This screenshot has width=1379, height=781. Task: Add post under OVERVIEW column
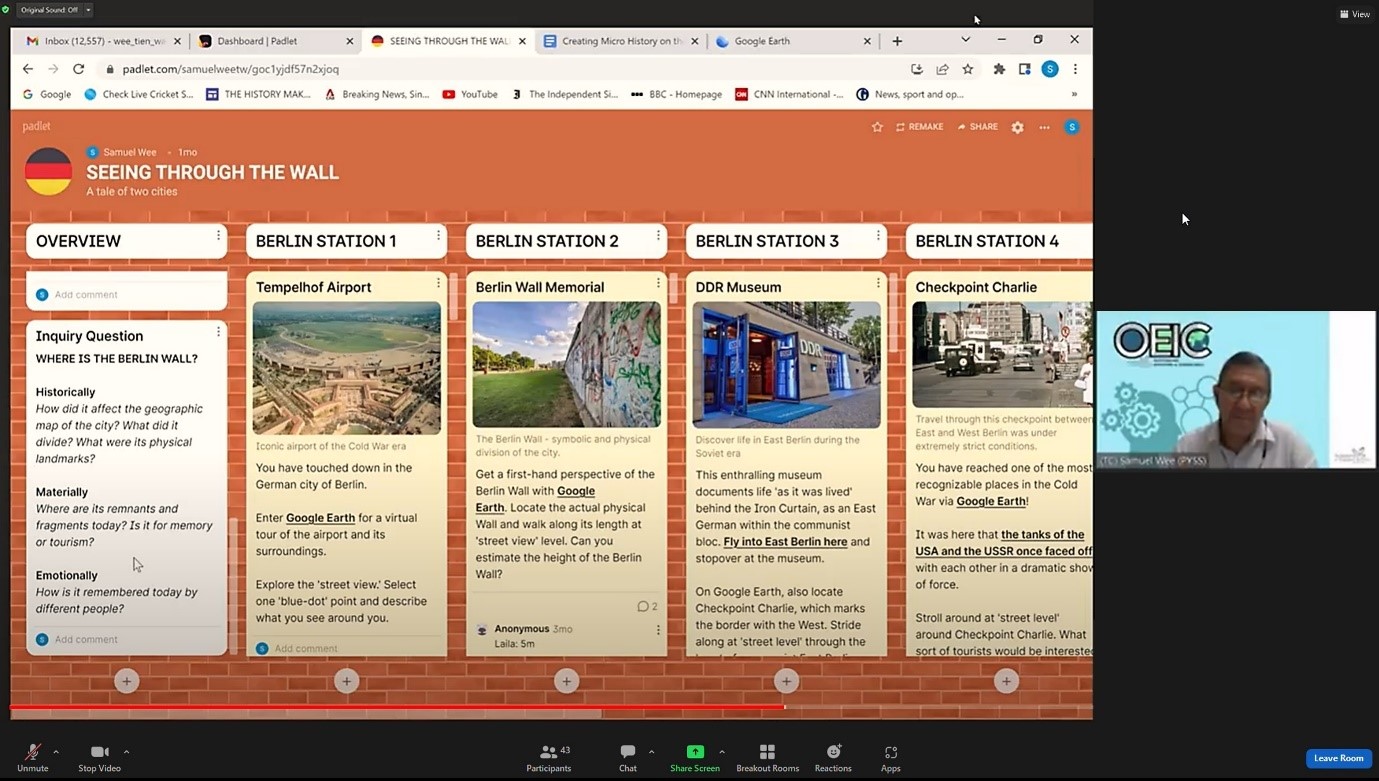click(126, 681)
